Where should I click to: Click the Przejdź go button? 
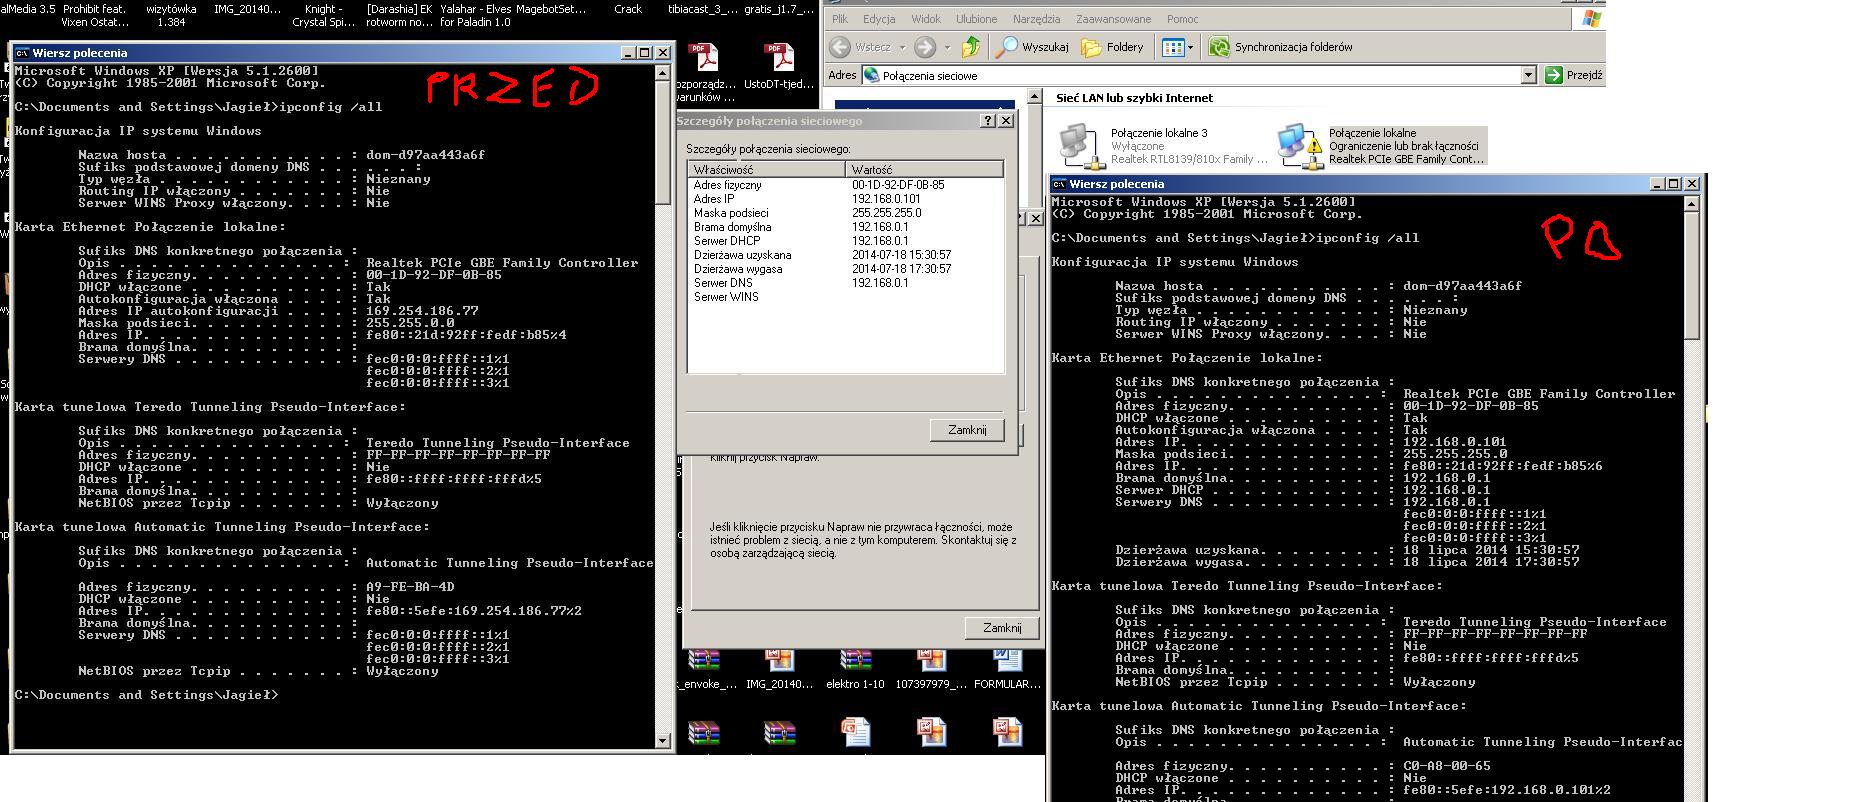[1574, 75]
